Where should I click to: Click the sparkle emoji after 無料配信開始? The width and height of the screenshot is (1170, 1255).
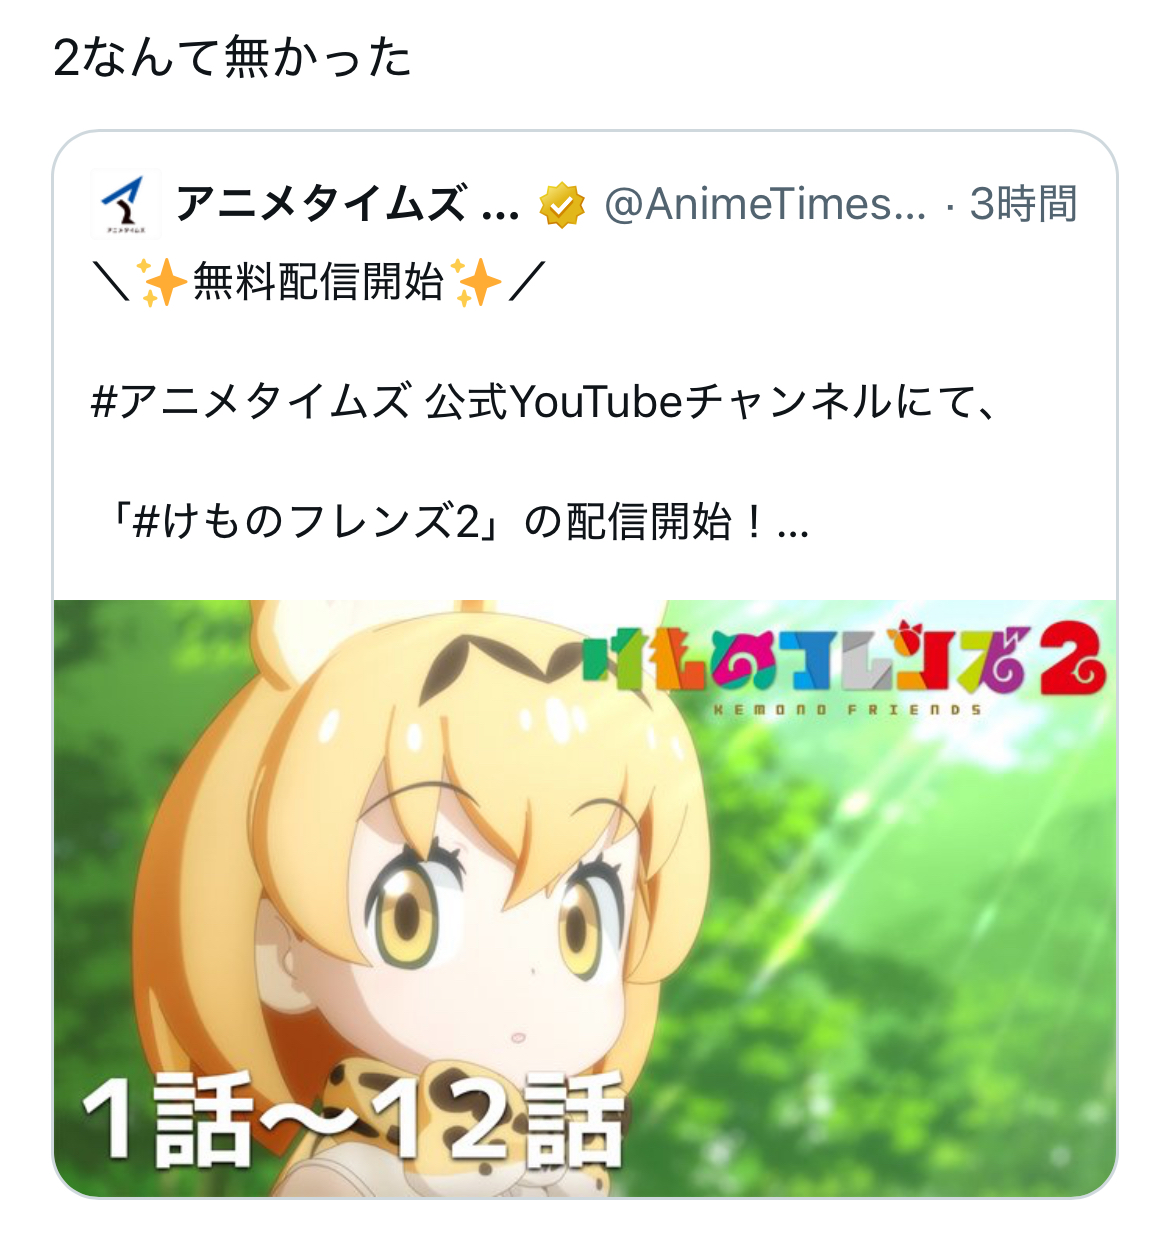point(477,282)
